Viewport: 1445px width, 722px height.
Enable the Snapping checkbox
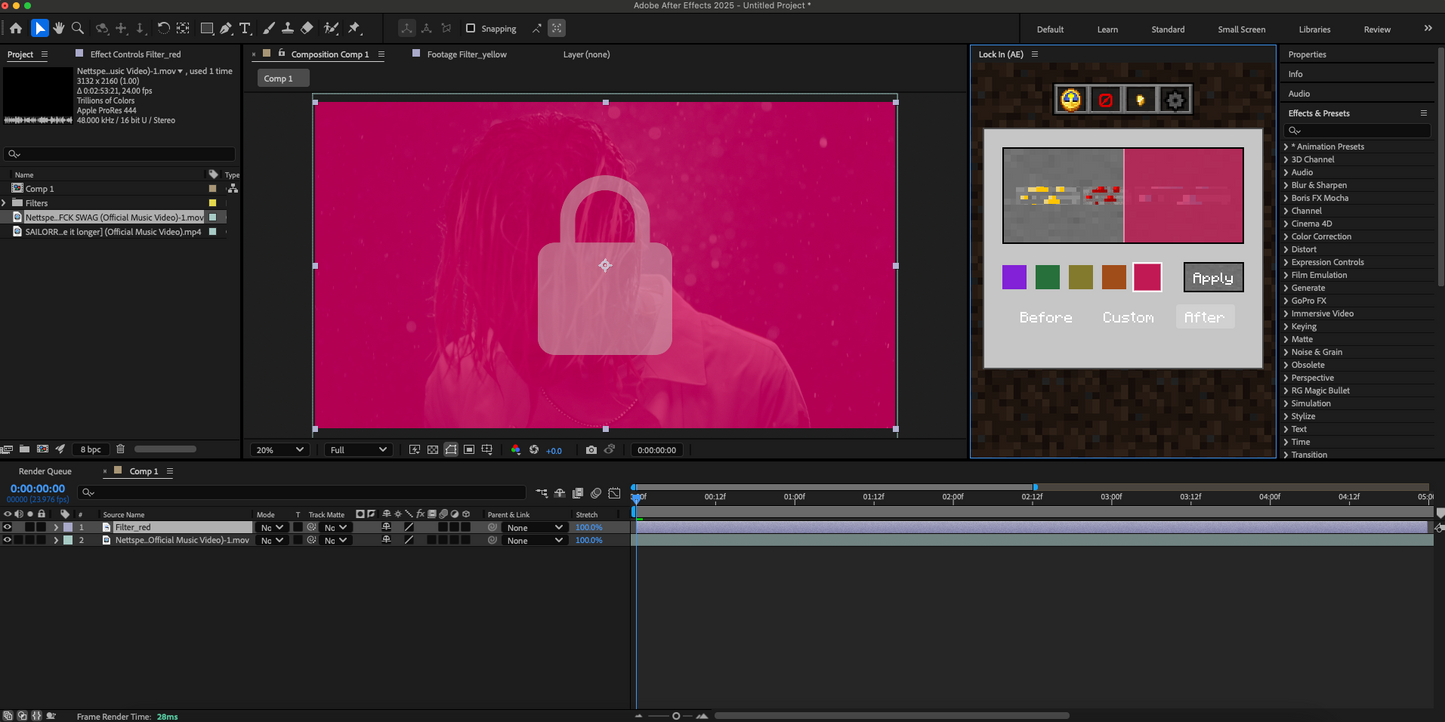pos(471,29)
